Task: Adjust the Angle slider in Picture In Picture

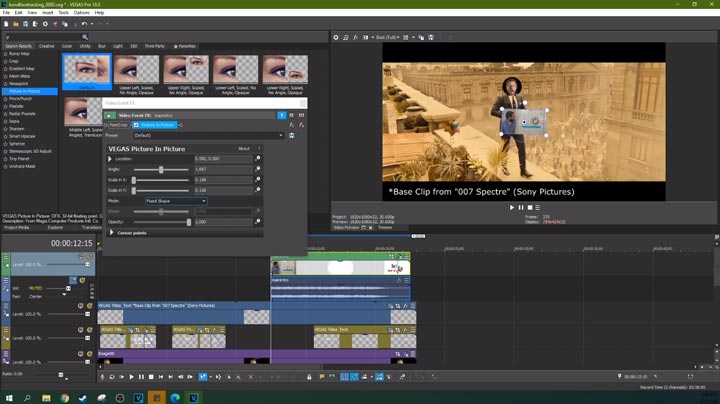Action: coord(161,169)
